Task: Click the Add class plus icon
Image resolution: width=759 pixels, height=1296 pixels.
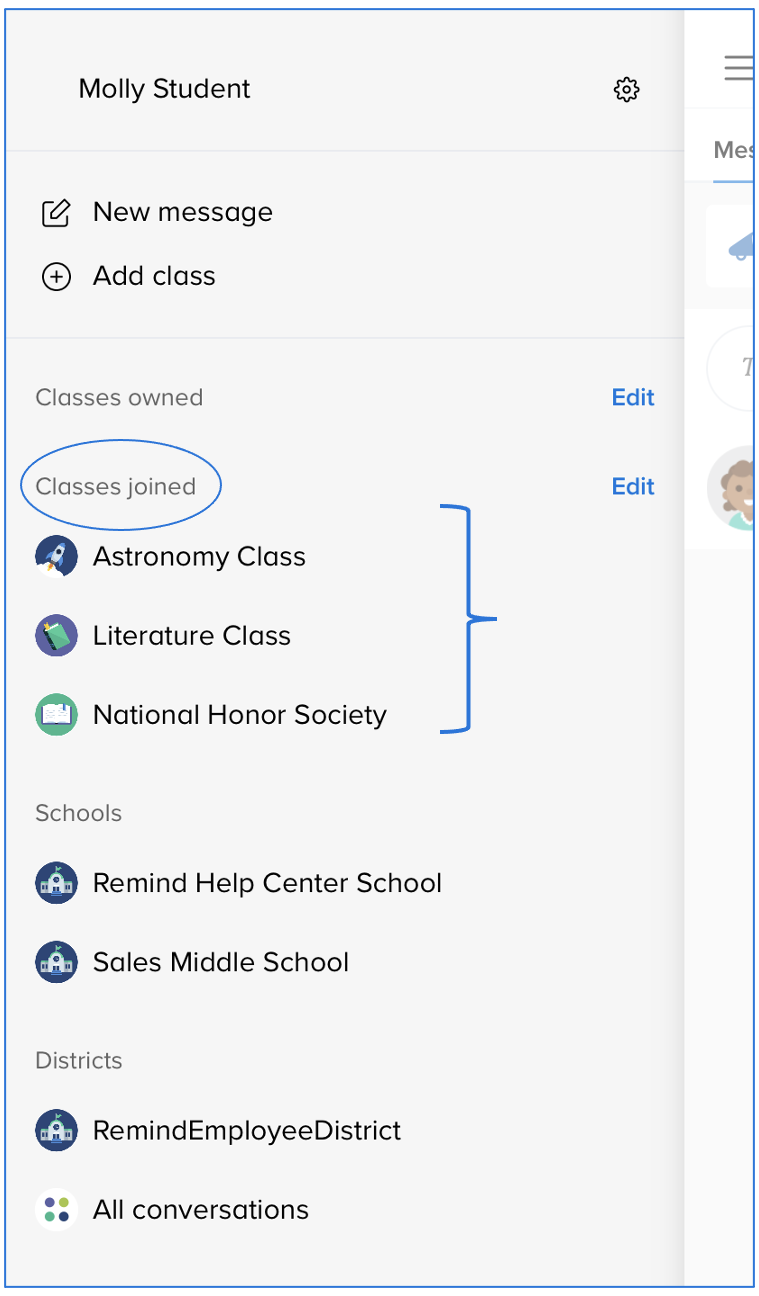Action: (56, 277)
